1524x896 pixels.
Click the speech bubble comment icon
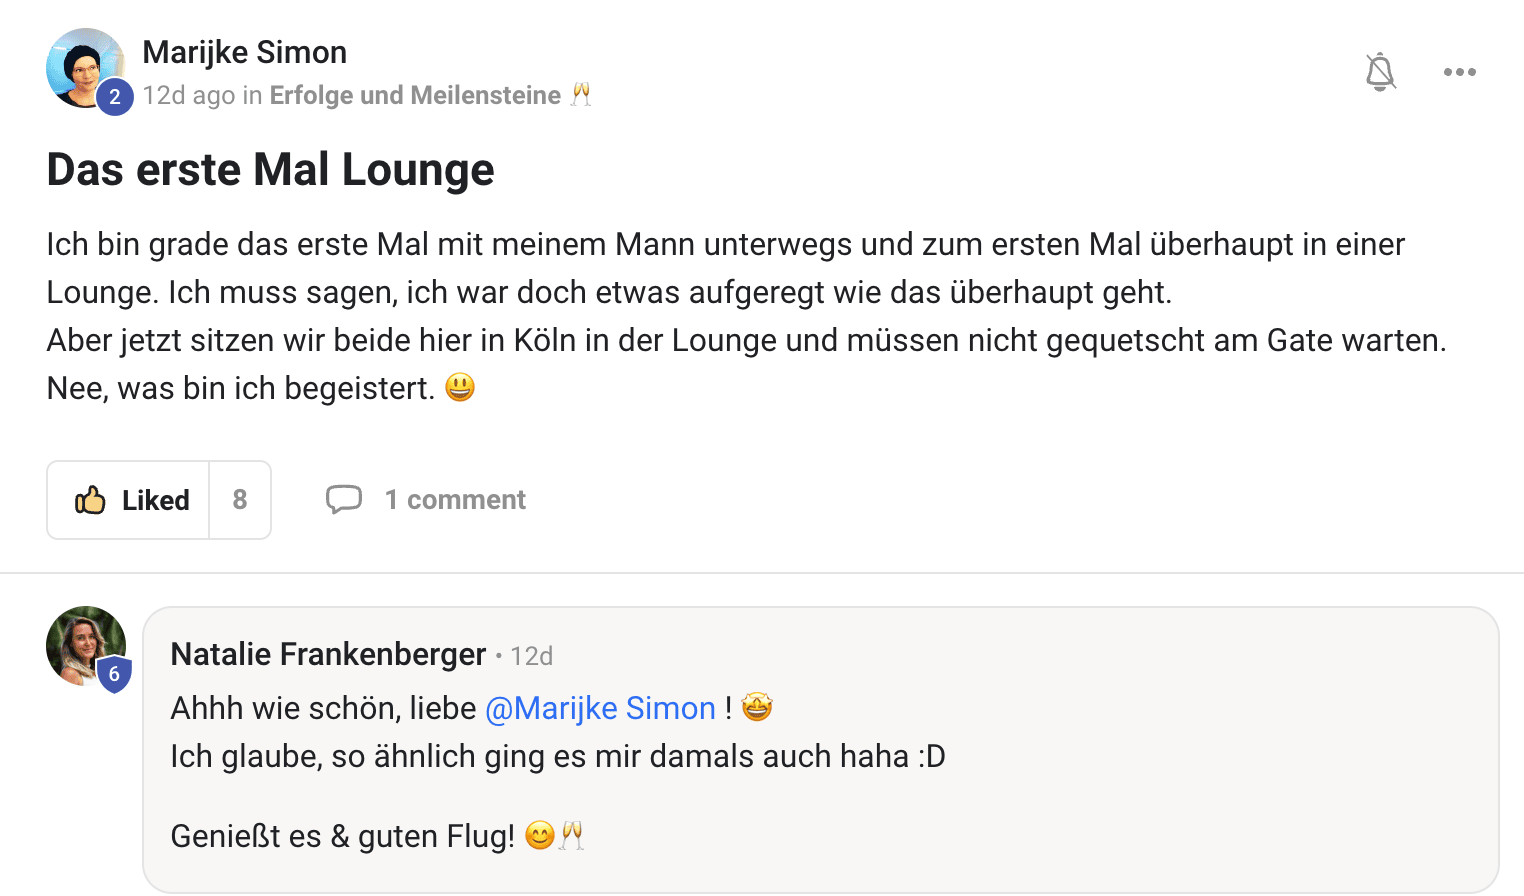pos(343,499)
